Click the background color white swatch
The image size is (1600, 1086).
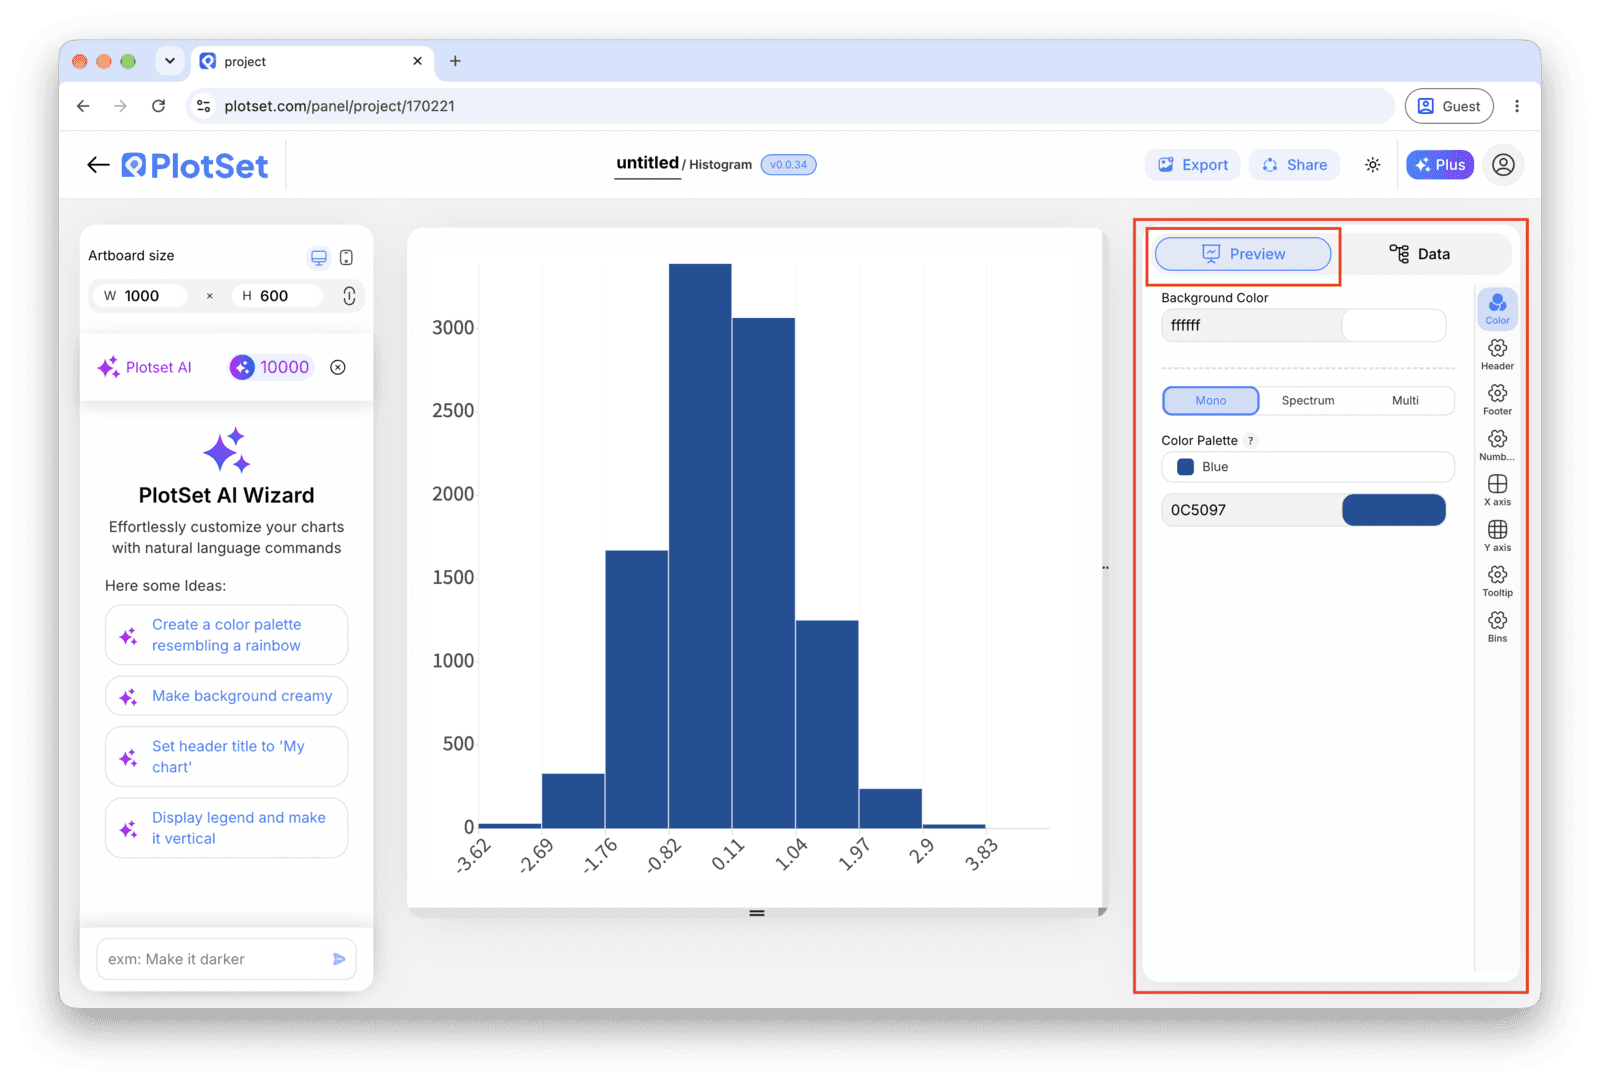1393,325
